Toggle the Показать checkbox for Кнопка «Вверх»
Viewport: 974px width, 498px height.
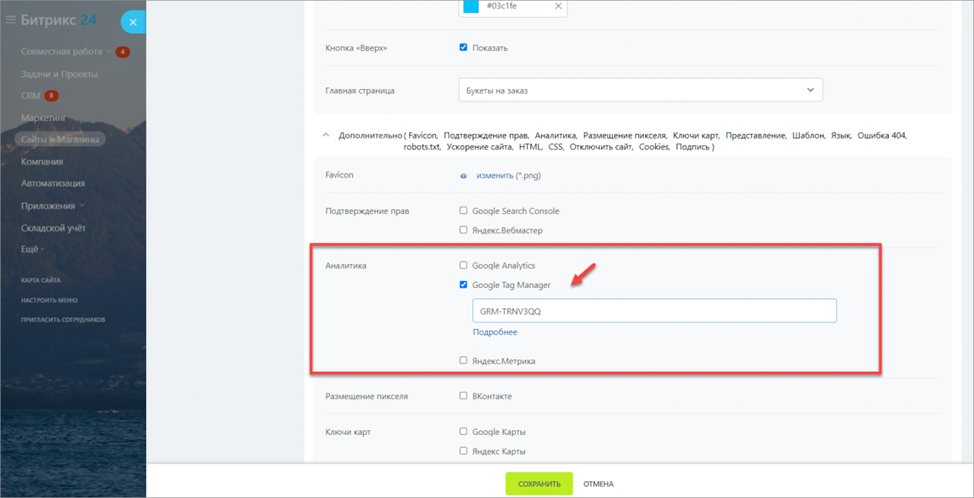pyautogui.click(x=463, y=47)
